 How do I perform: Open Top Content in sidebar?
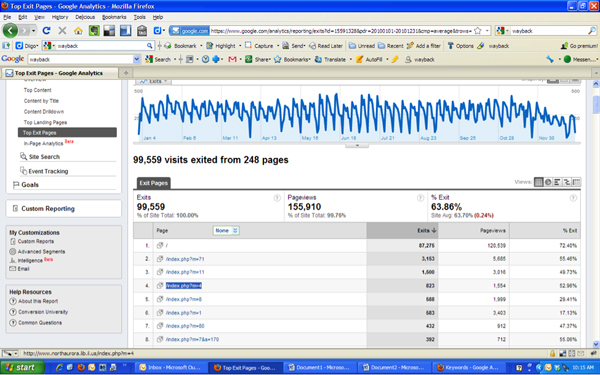pyautogui.click(x=38, y=90)
